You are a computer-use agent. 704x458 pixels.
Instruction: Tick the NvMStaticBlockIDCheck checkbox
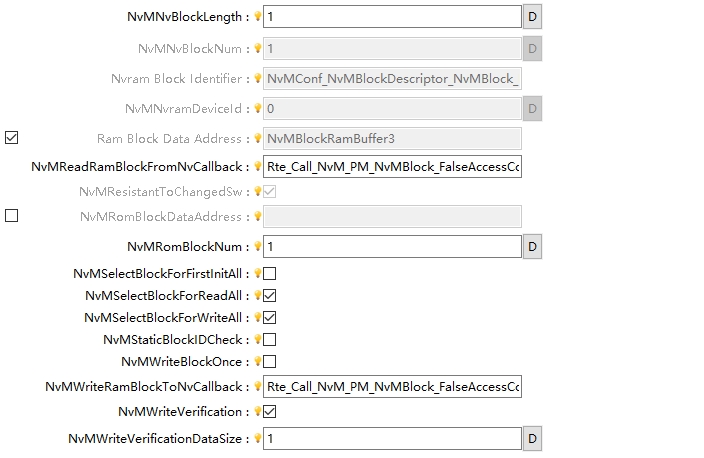[270, 340]
